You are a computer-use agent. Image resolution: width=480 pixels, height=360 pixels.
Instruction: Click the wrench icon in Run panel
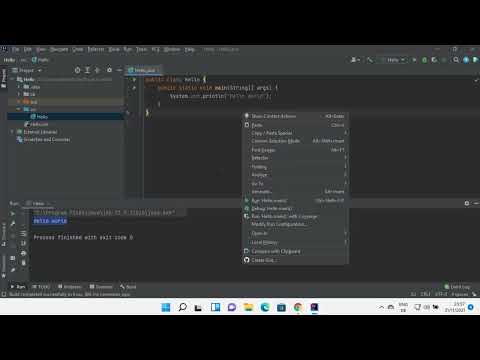point(13,224)
